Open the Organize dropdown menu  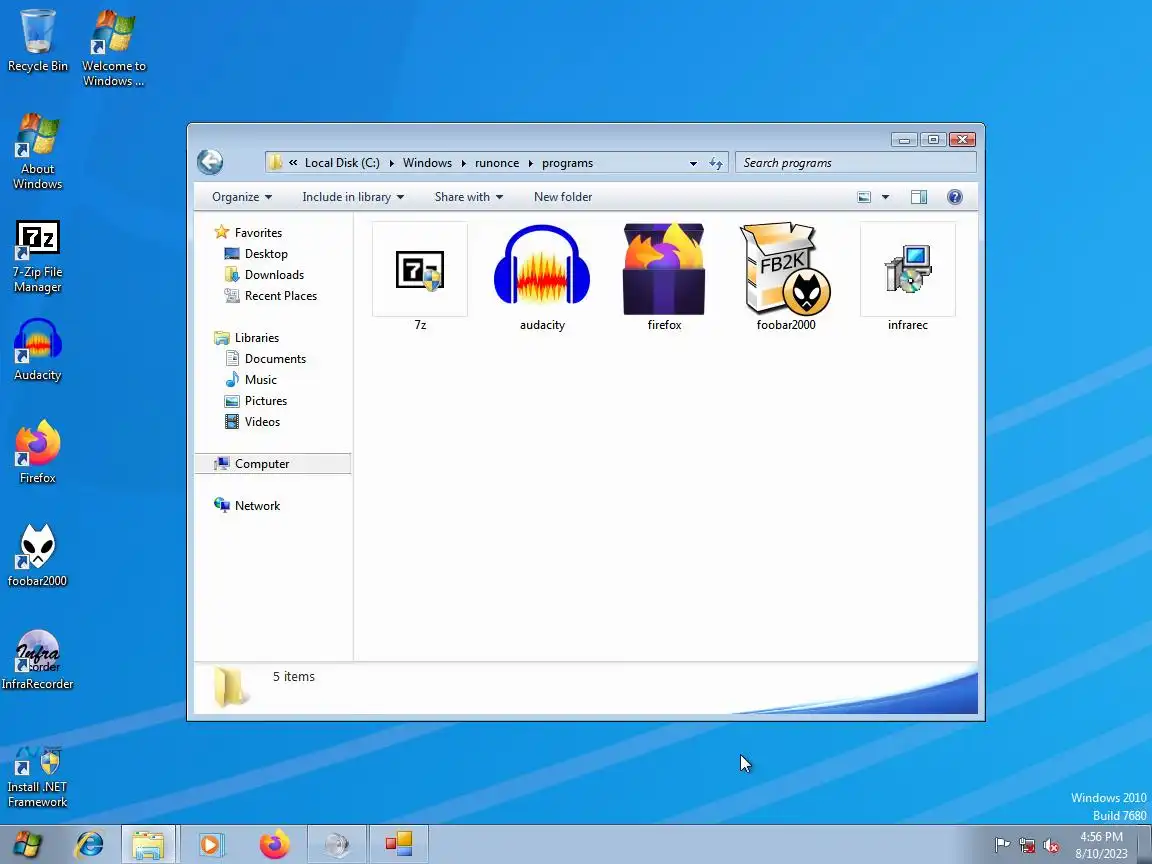(242, 197)
